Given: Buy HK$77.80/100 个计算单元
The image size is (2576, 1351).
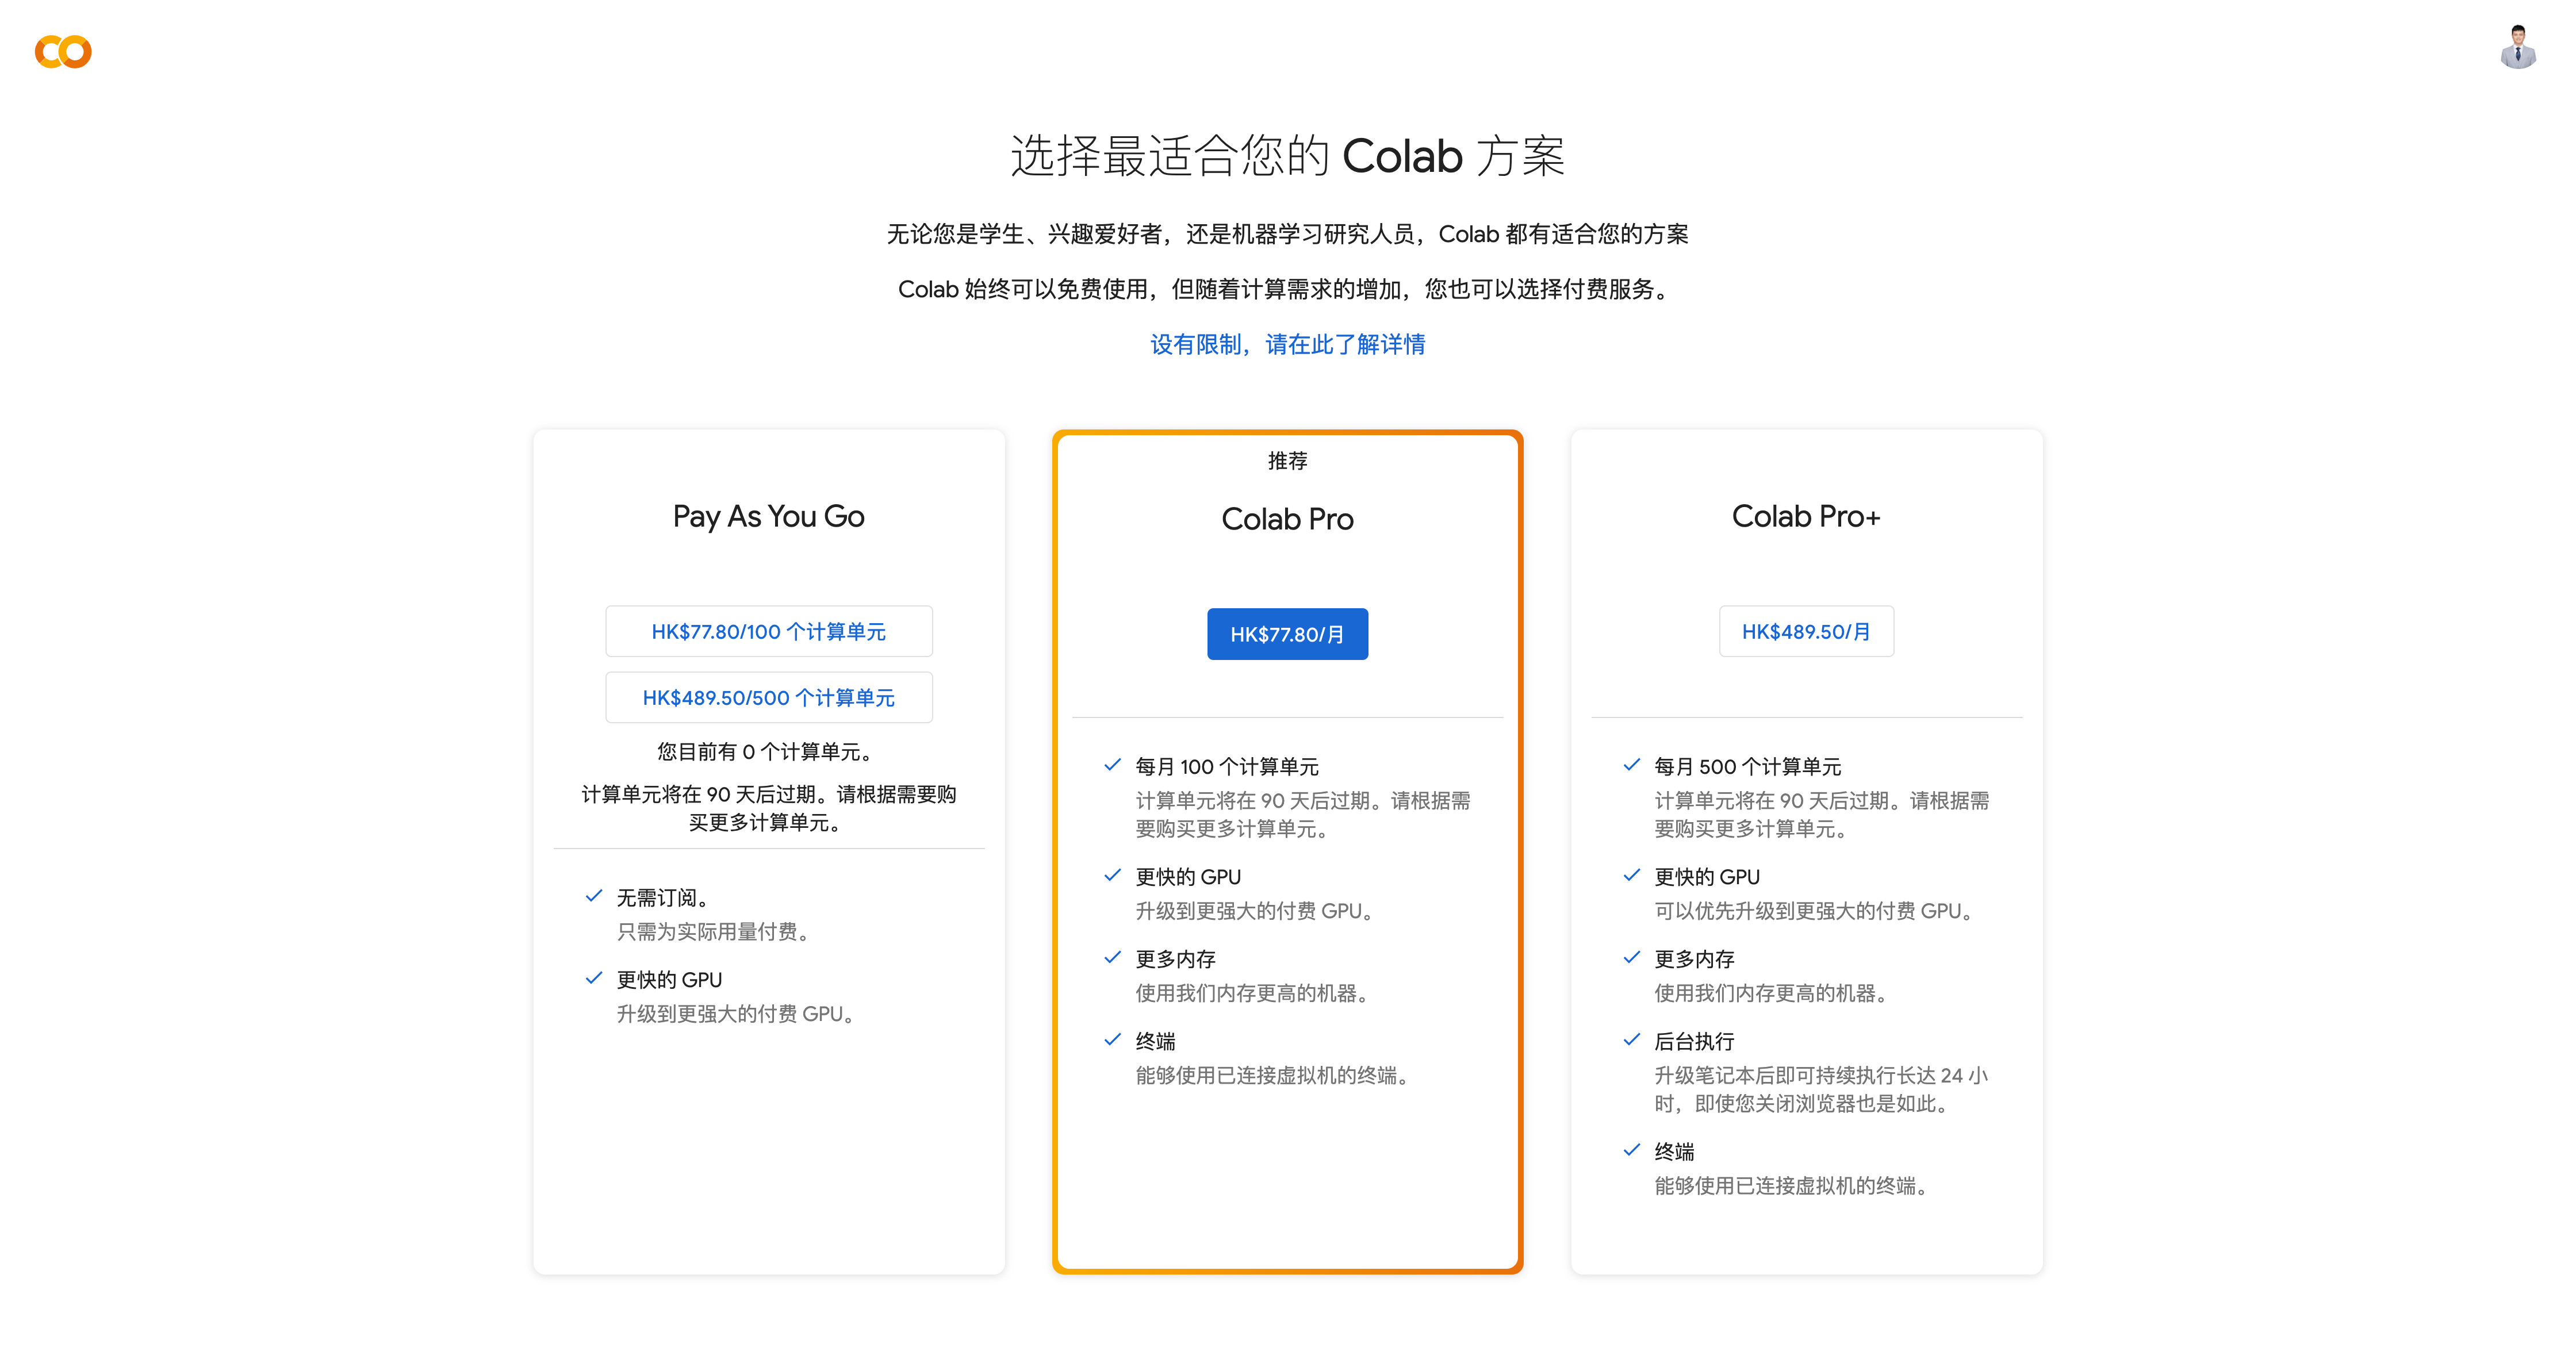Looking at the screenshot, I should [768, 631].
